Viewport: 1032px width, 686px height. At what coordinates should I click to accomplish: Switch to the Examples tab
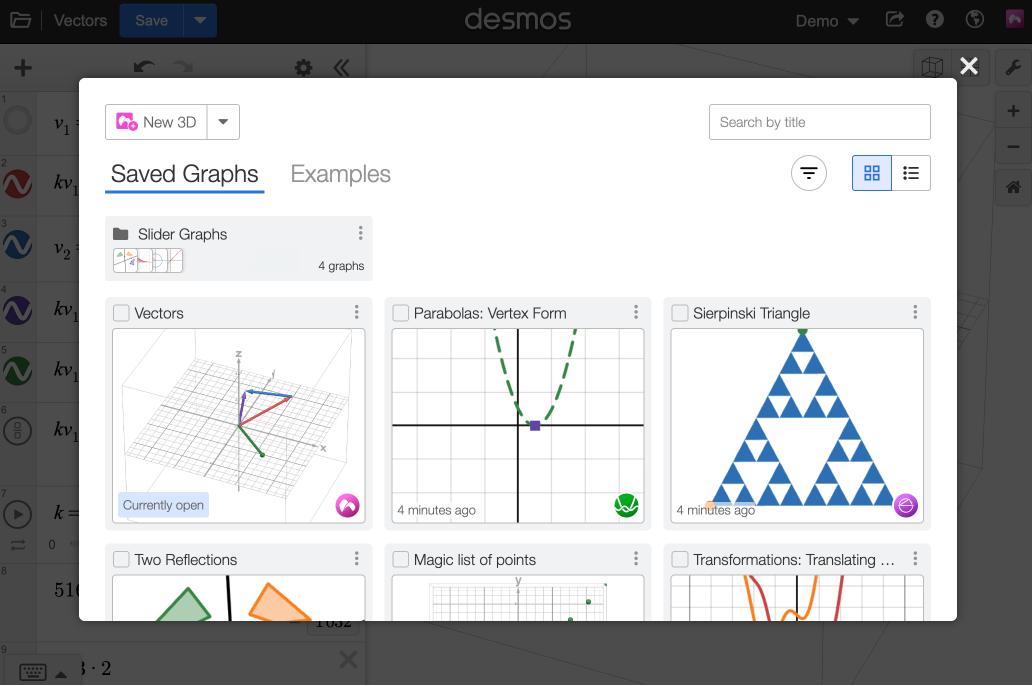[x=340, y=174]
